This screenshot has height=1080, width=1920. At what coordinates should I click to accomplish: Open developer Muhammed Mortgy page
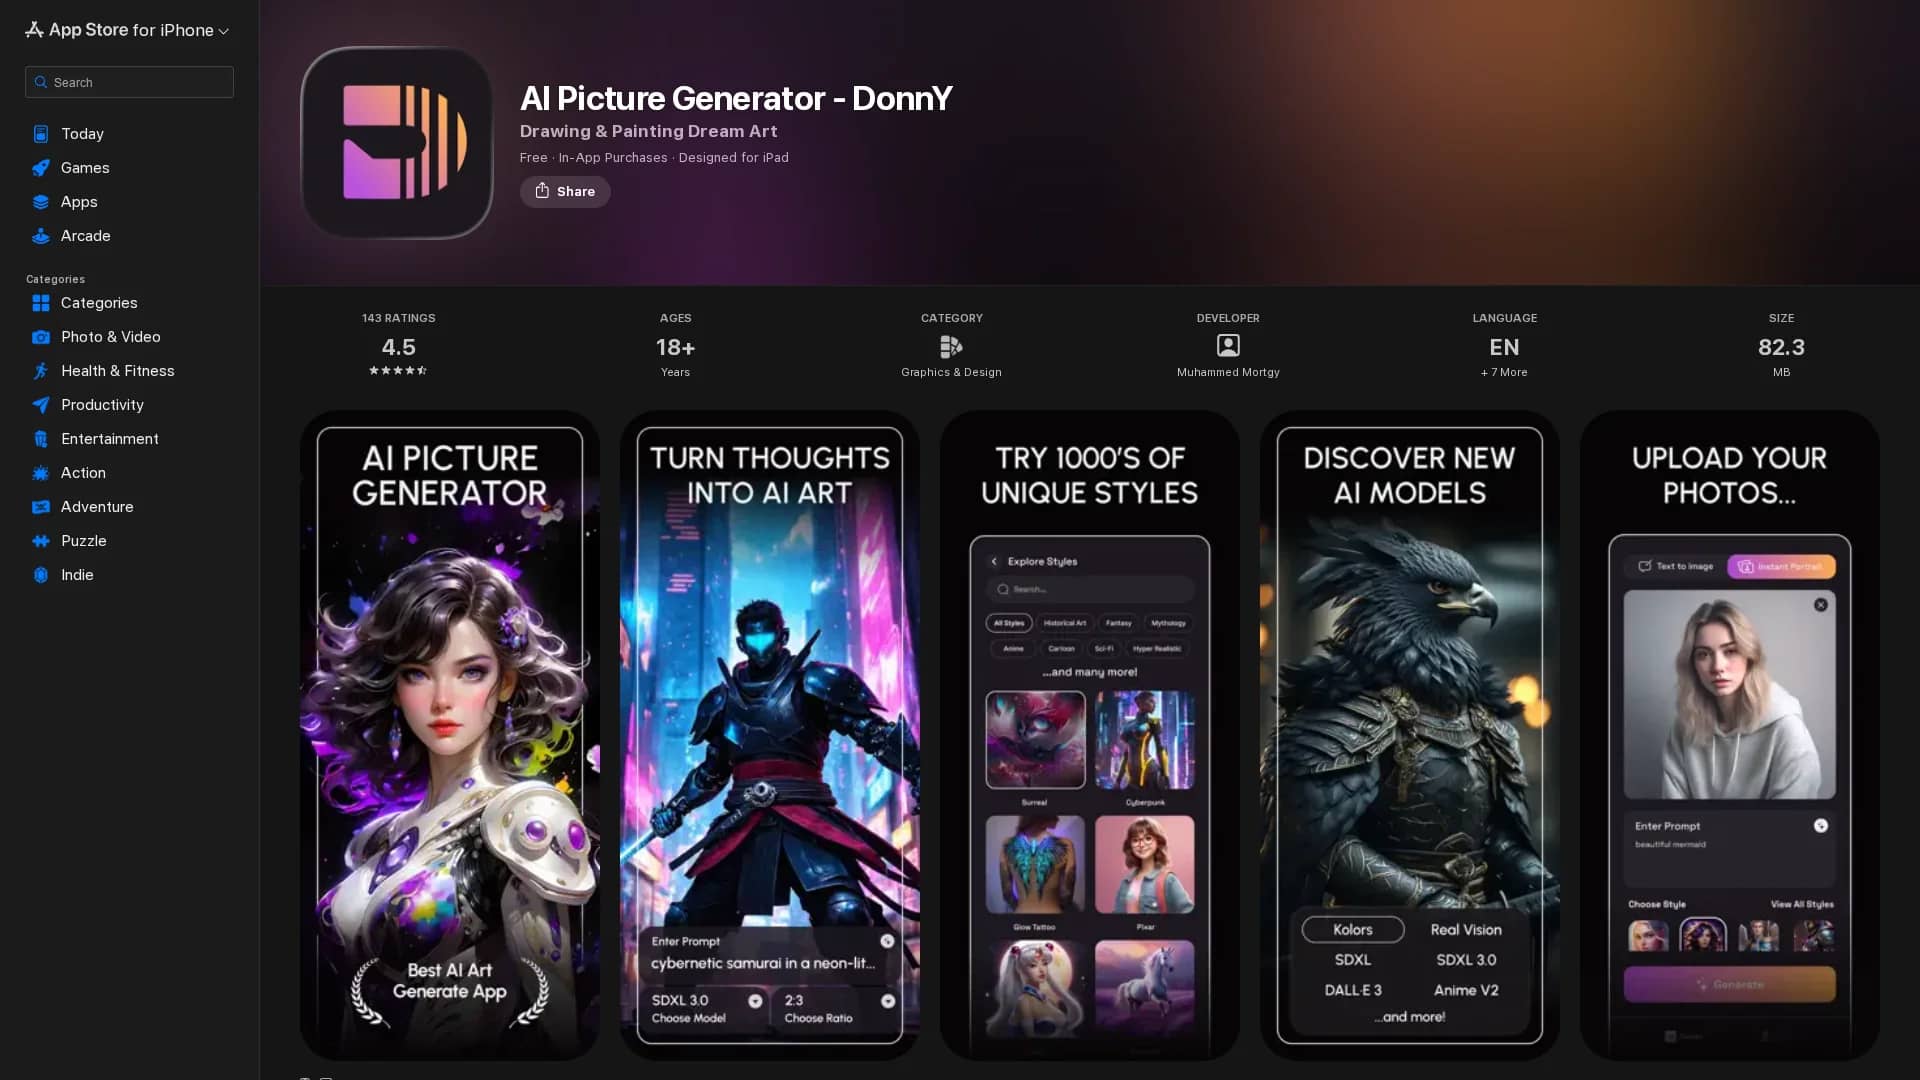coord(1228,372)
